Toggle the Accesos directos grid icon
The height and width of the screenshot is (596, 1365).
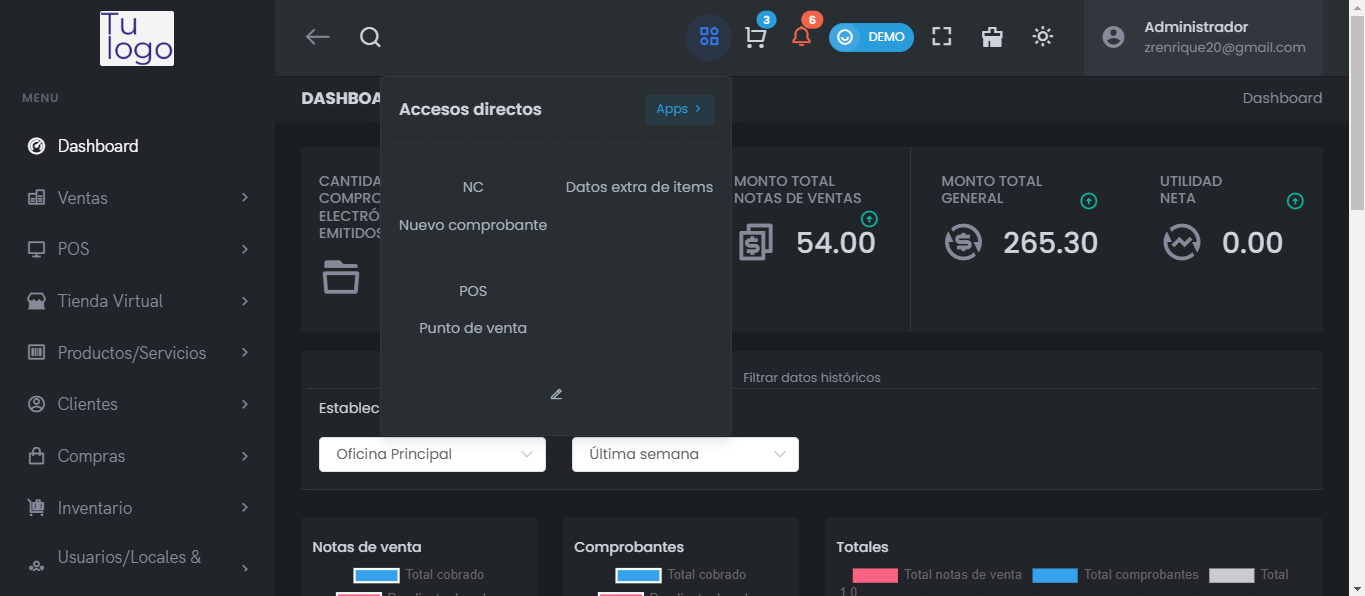(708, 37)
